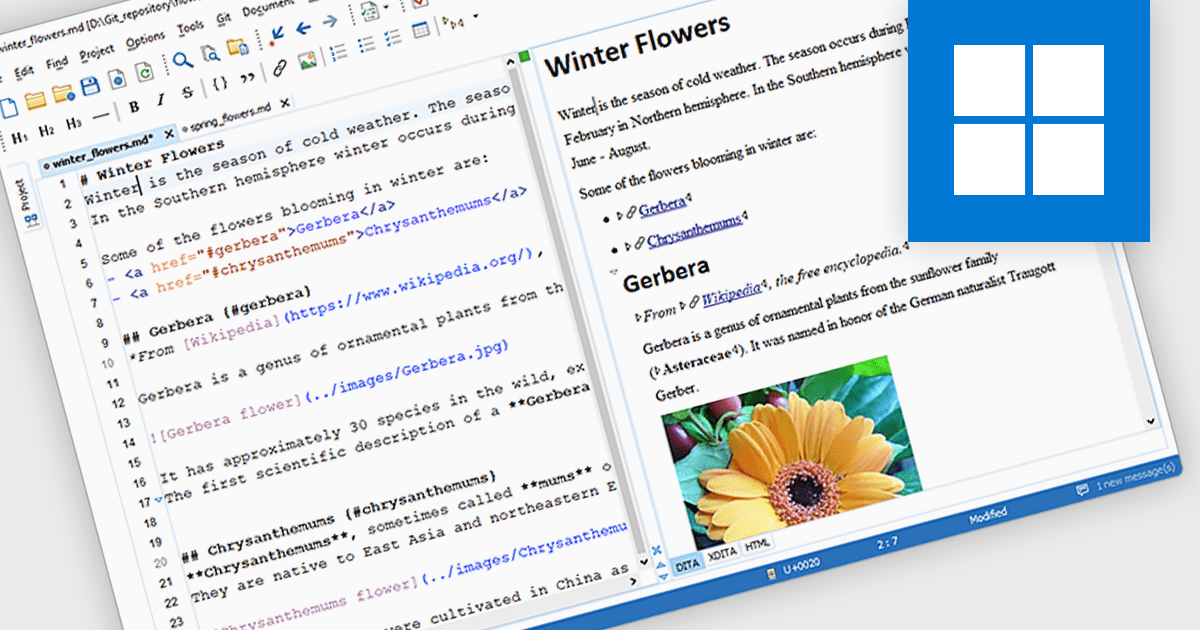Apply H1 heading style
Viewport: 1200px width, 630px height.
pos(19,137)
